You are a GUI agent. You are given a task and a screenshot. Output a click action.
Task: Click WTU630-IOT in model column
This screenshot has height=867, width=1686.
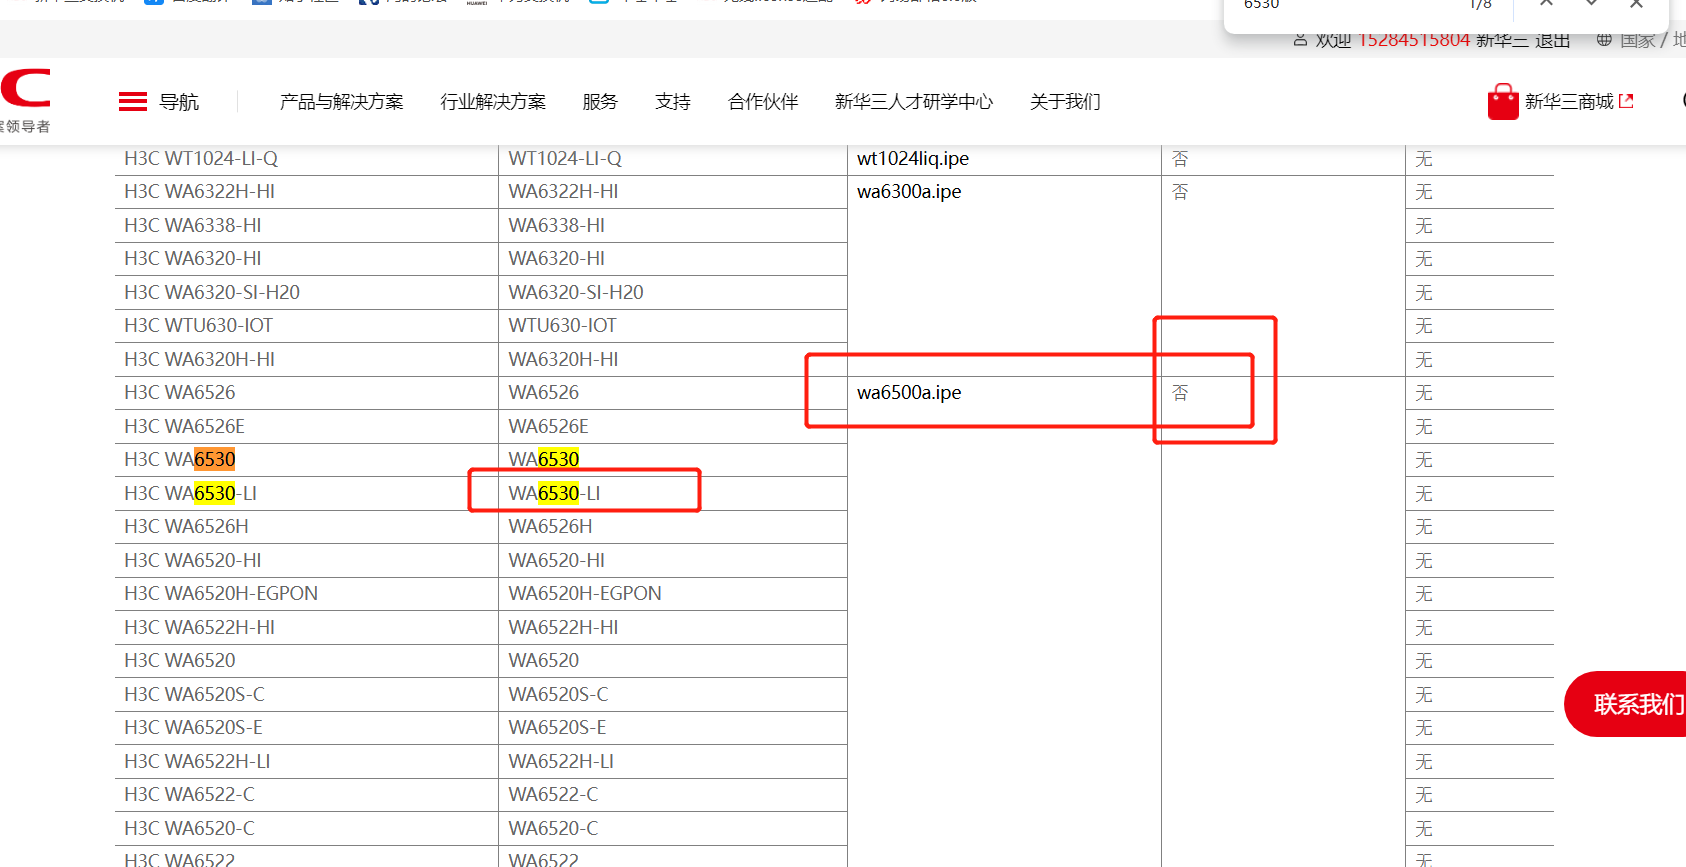[562, 326]
